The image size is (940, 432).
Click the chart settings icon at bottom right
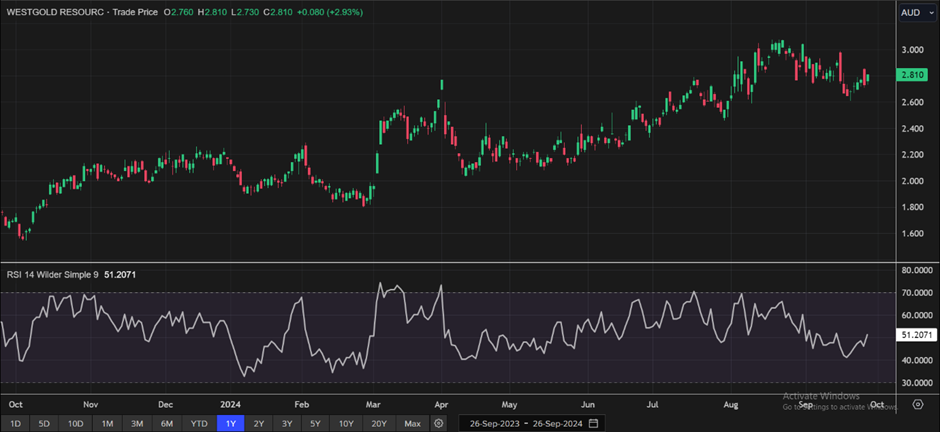pyautogui.click(x=917, y=404)
